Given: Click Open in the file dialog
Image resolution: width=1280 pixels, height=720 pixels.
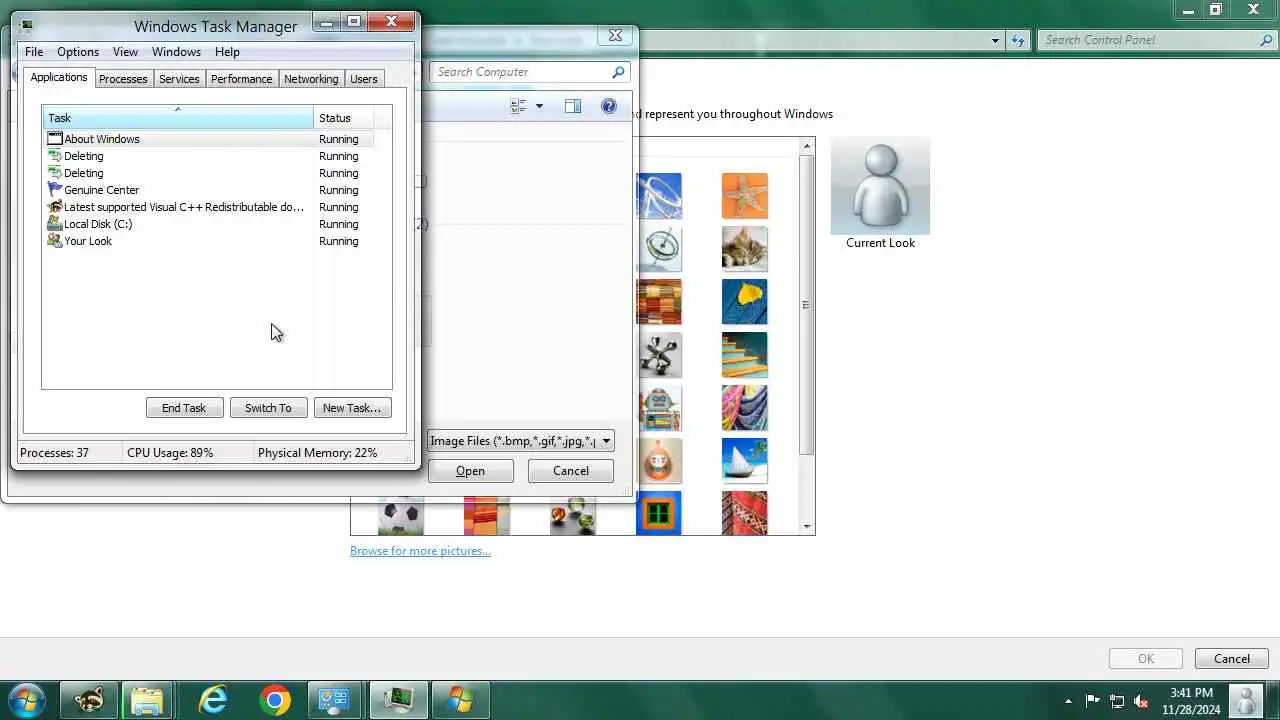Looking at the screenshot, I should tap(470, 471).
